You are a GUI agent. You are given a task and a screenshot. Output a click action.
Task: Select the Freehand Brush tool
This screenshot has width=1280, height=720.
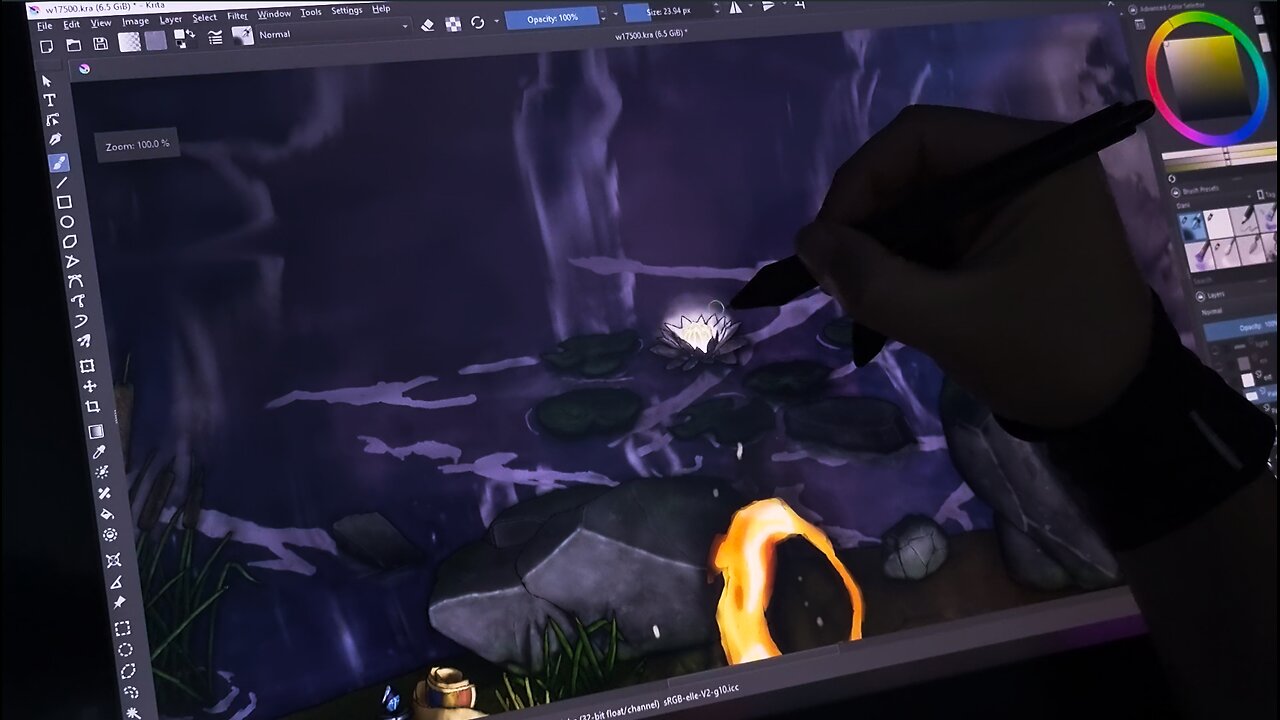pyautogui.click(x=58, y=162)
